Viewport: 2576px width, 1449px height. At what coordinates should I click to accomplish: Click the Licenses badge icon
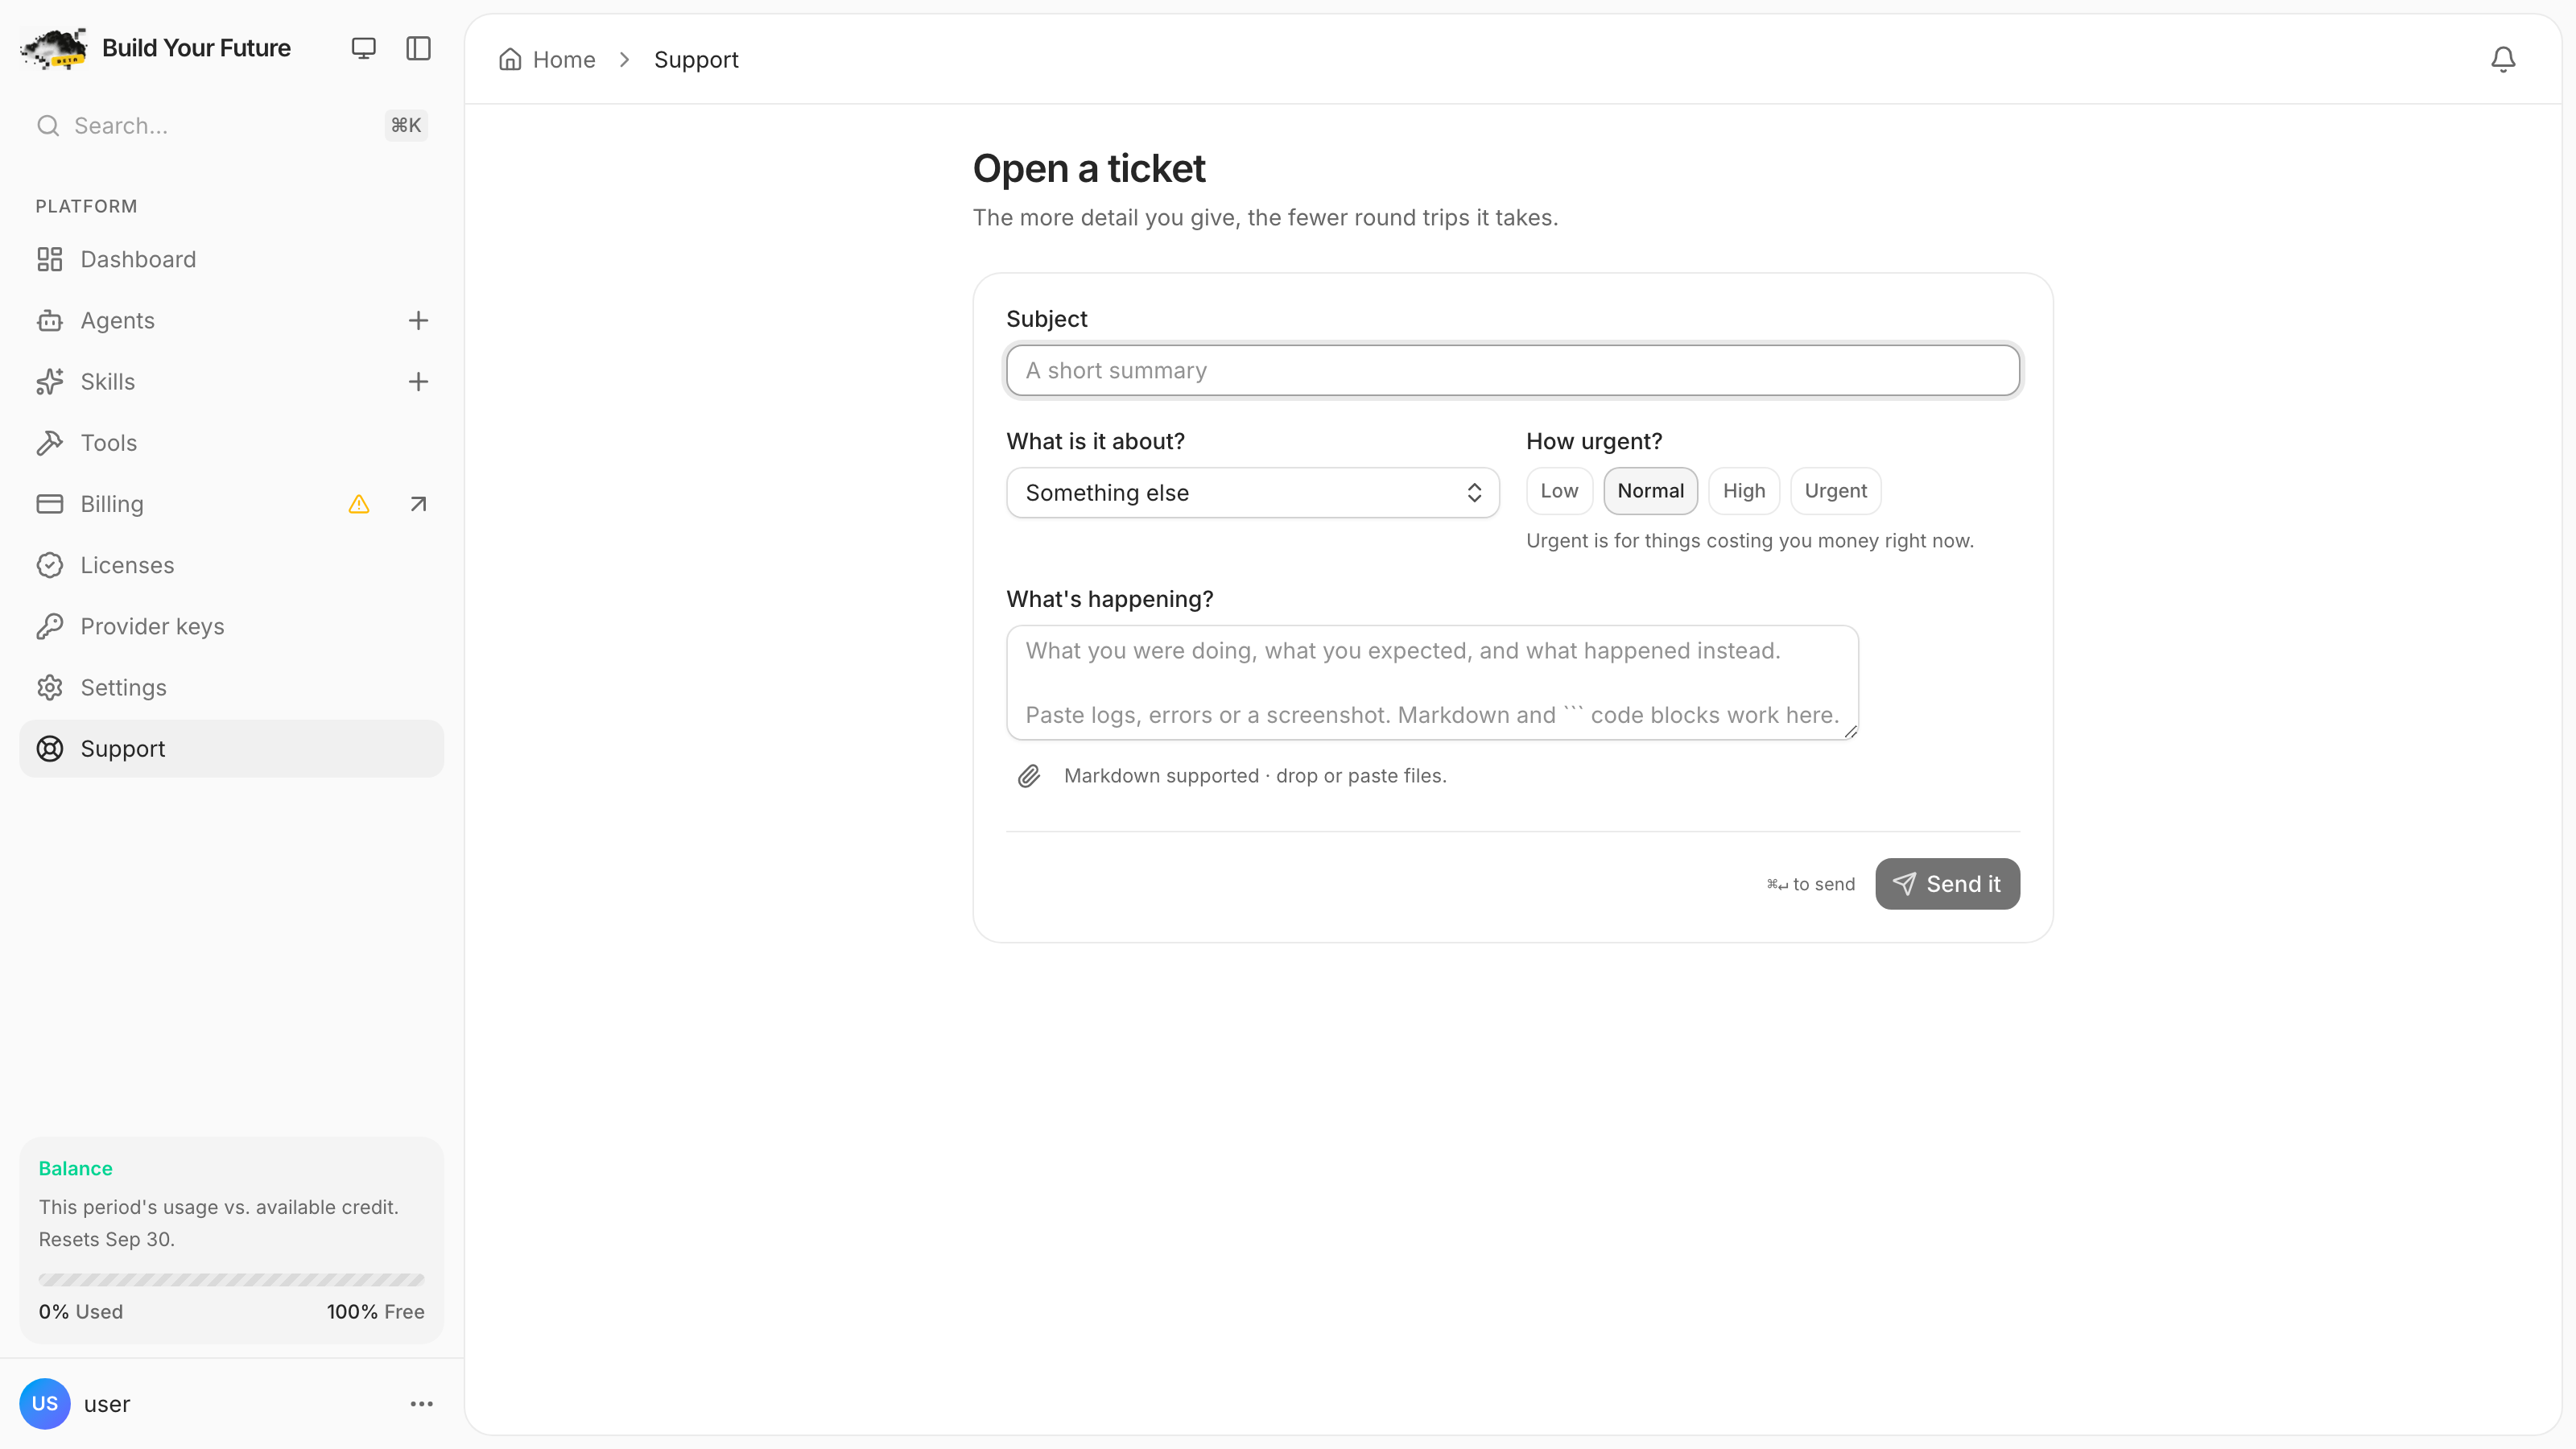(x=49, y=565)
